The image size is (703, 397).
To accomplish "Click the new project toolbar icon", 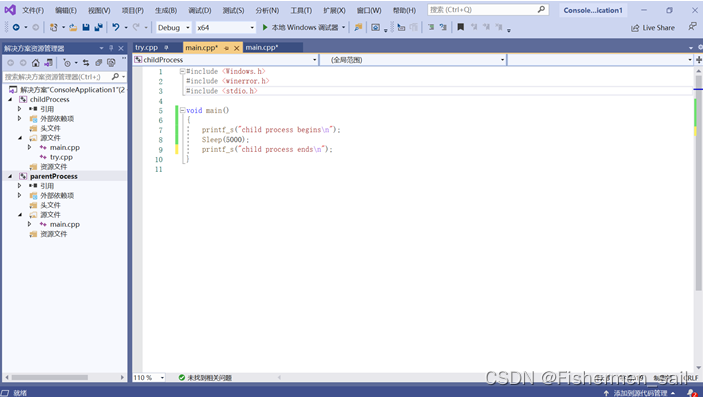I will coord(53,27).
